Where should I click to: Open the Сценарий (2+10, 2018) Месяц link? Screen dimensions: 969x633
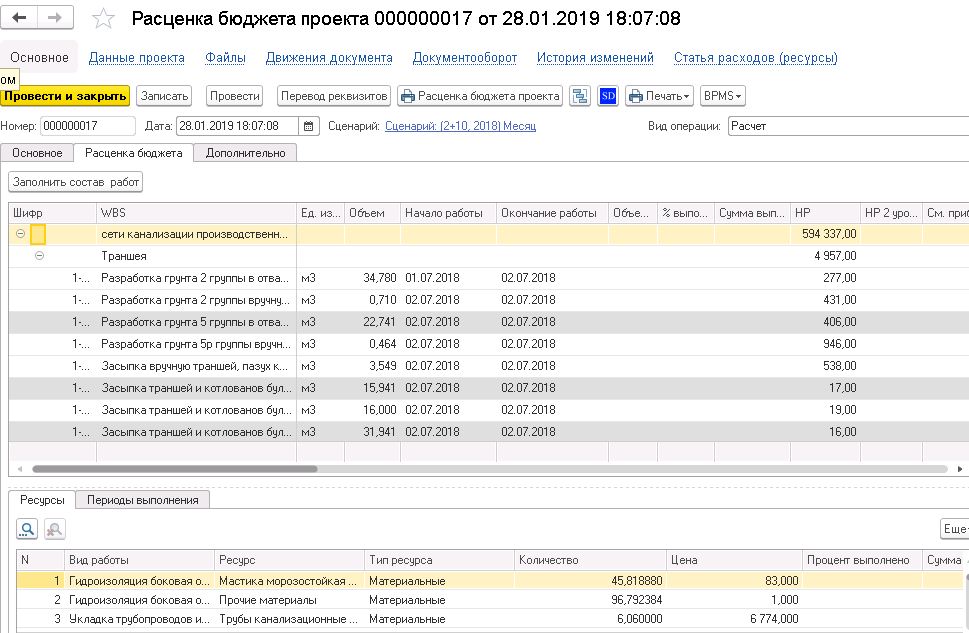point(460,126)
